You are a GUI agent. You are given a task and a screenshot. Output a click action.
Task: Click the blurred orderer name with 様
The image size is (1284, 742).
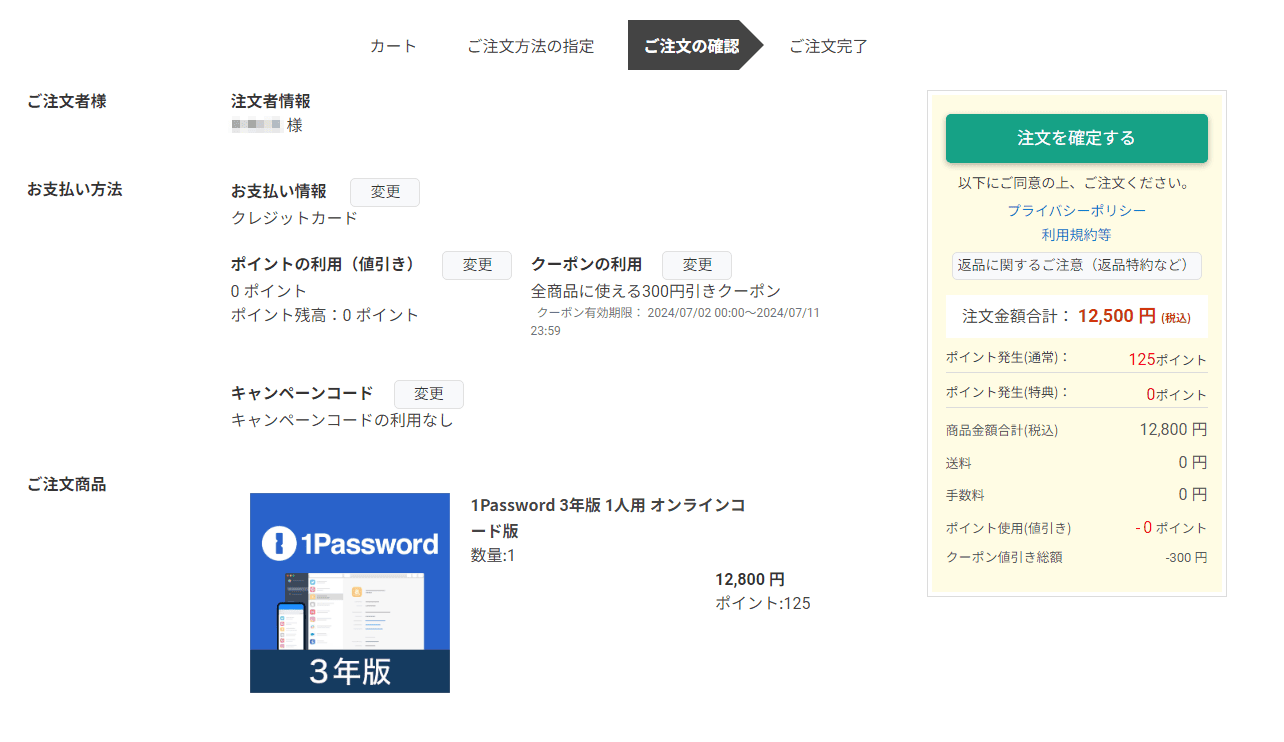(267, 125)
